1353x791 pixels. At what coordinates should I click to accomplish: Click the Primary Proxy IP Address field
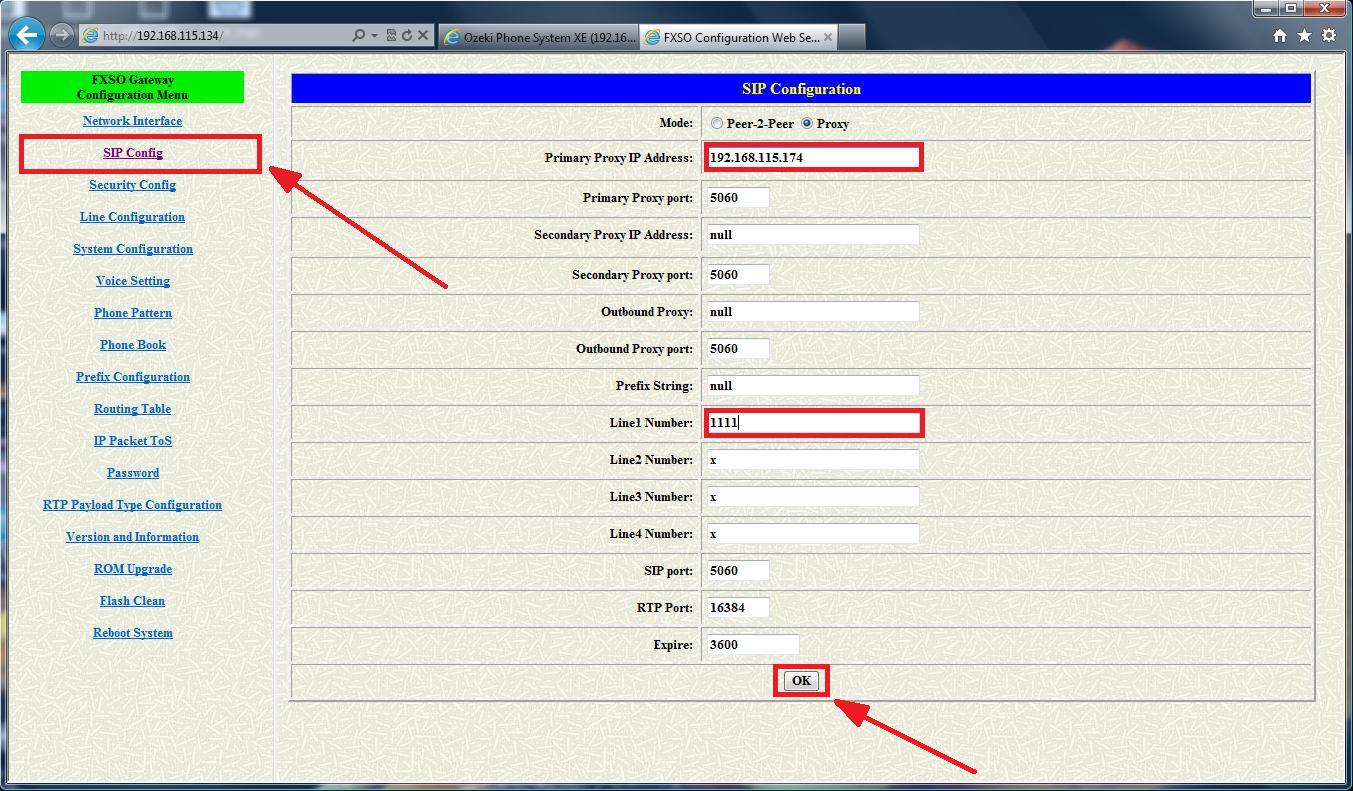point(811,157)
